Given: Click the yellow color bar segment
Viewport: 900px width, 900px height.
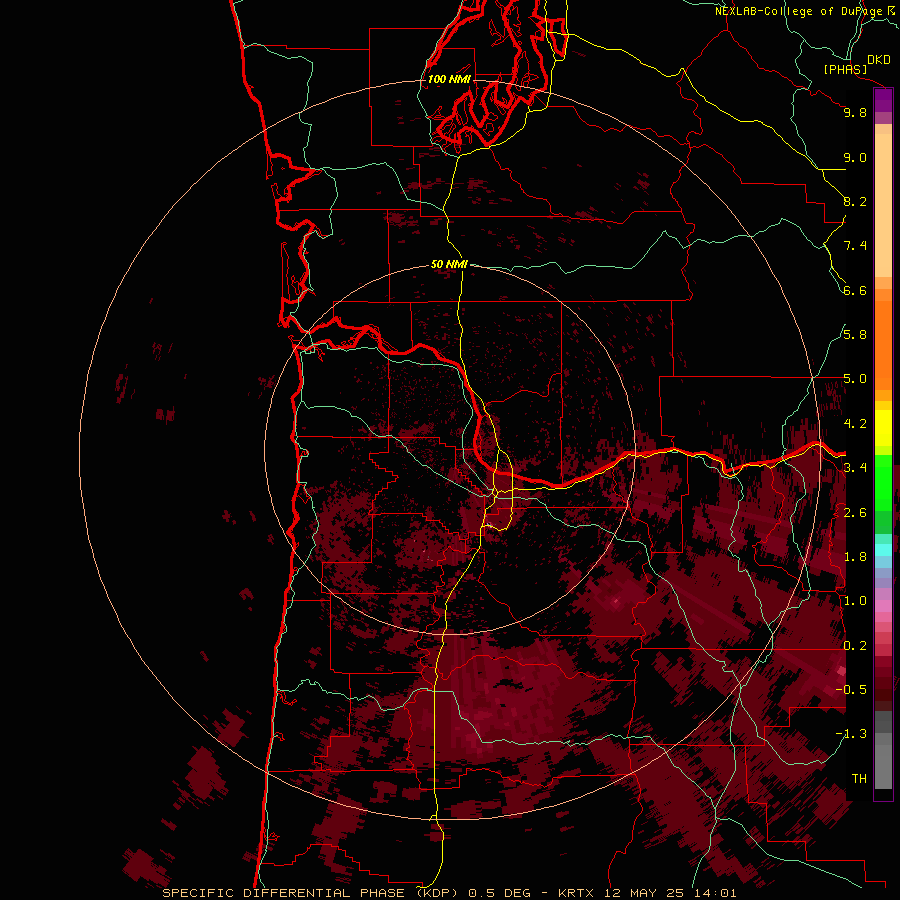Looking at the screenshot, I should point(883,428).
